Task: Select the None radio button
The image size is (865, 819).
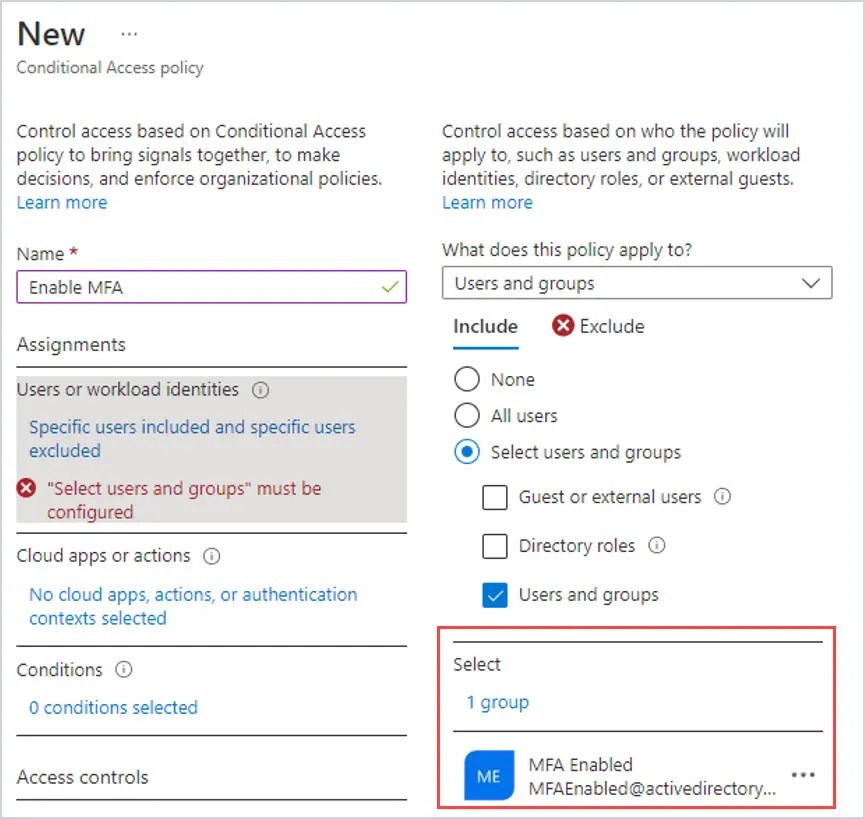Action: point(466,379)
